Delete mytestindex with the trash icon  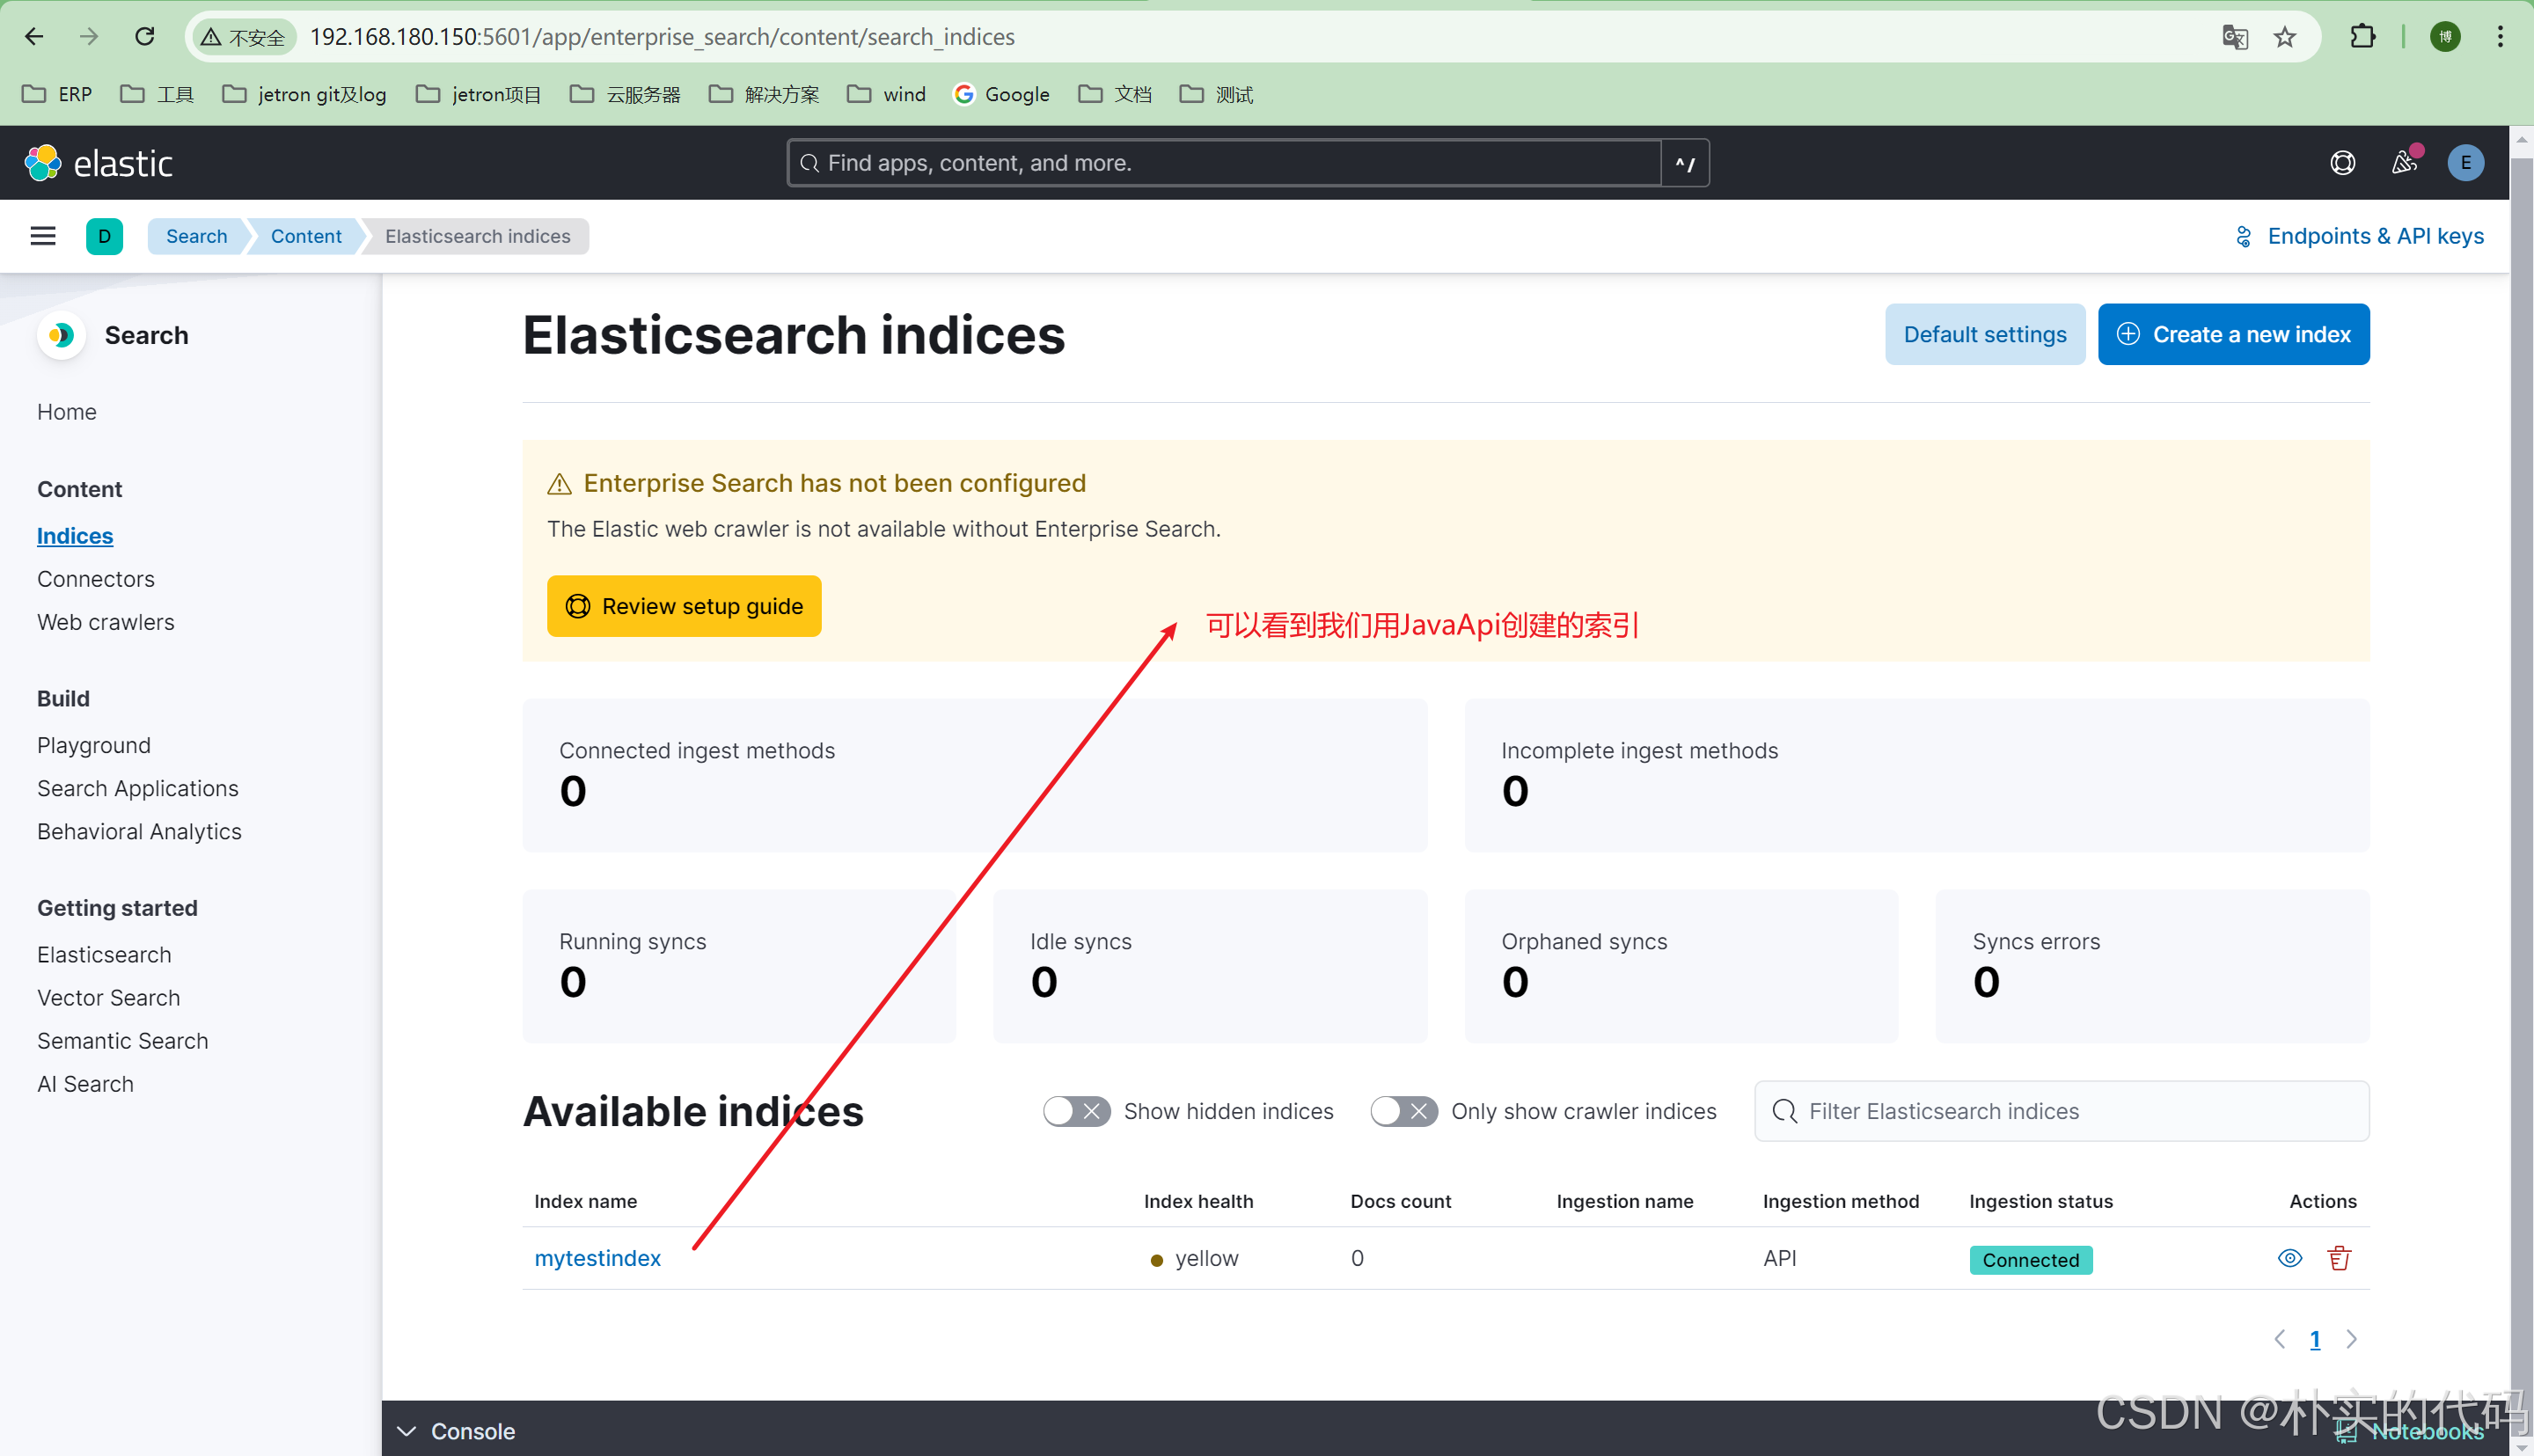coord(2339,1258)
